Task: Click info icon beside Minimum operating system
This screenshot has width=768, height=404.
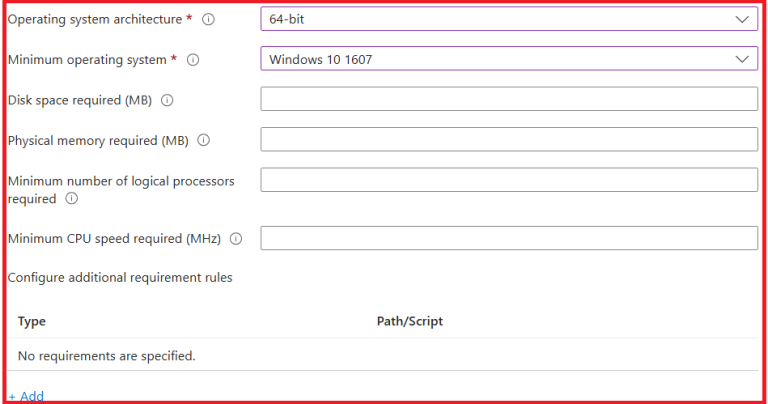Action: click(x=193, y=60)
